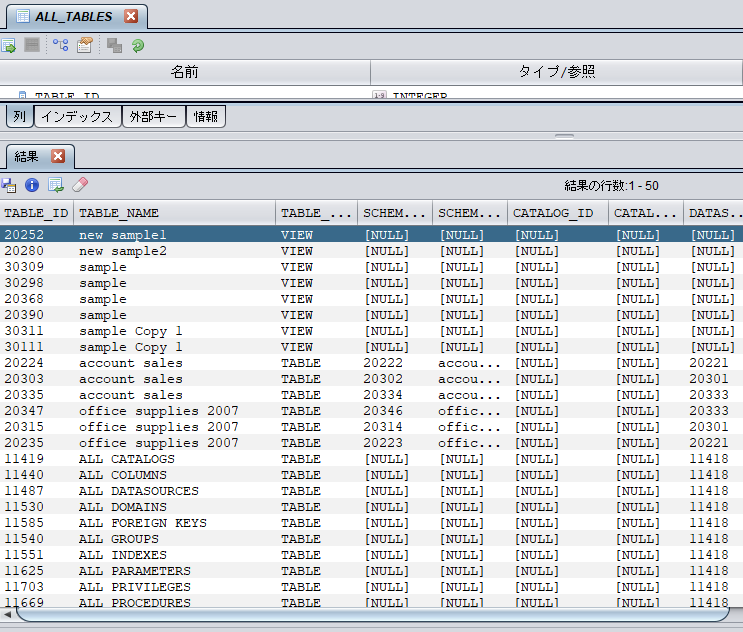Click the タイプ/参照 column header
The height and width of the screenshot is (632, 743).
click(x=557, y=72)
